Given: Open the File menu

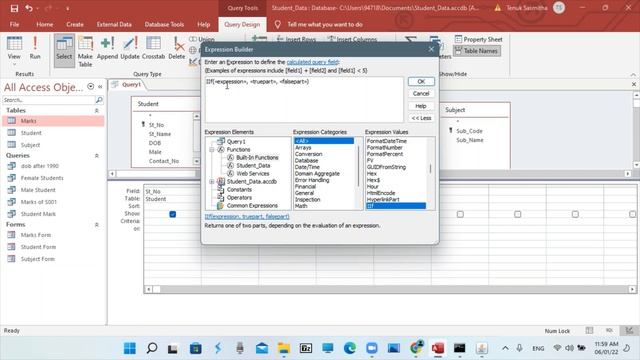Looking at the screenshot, I should pyautogui.click(x=14, y=24).
